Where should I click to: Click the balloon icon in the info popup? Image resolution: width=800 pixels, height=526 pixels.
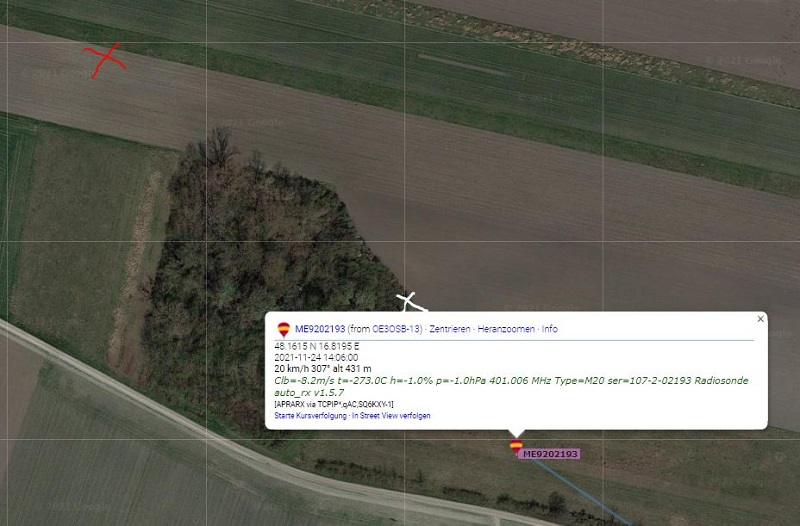(284, 330)
